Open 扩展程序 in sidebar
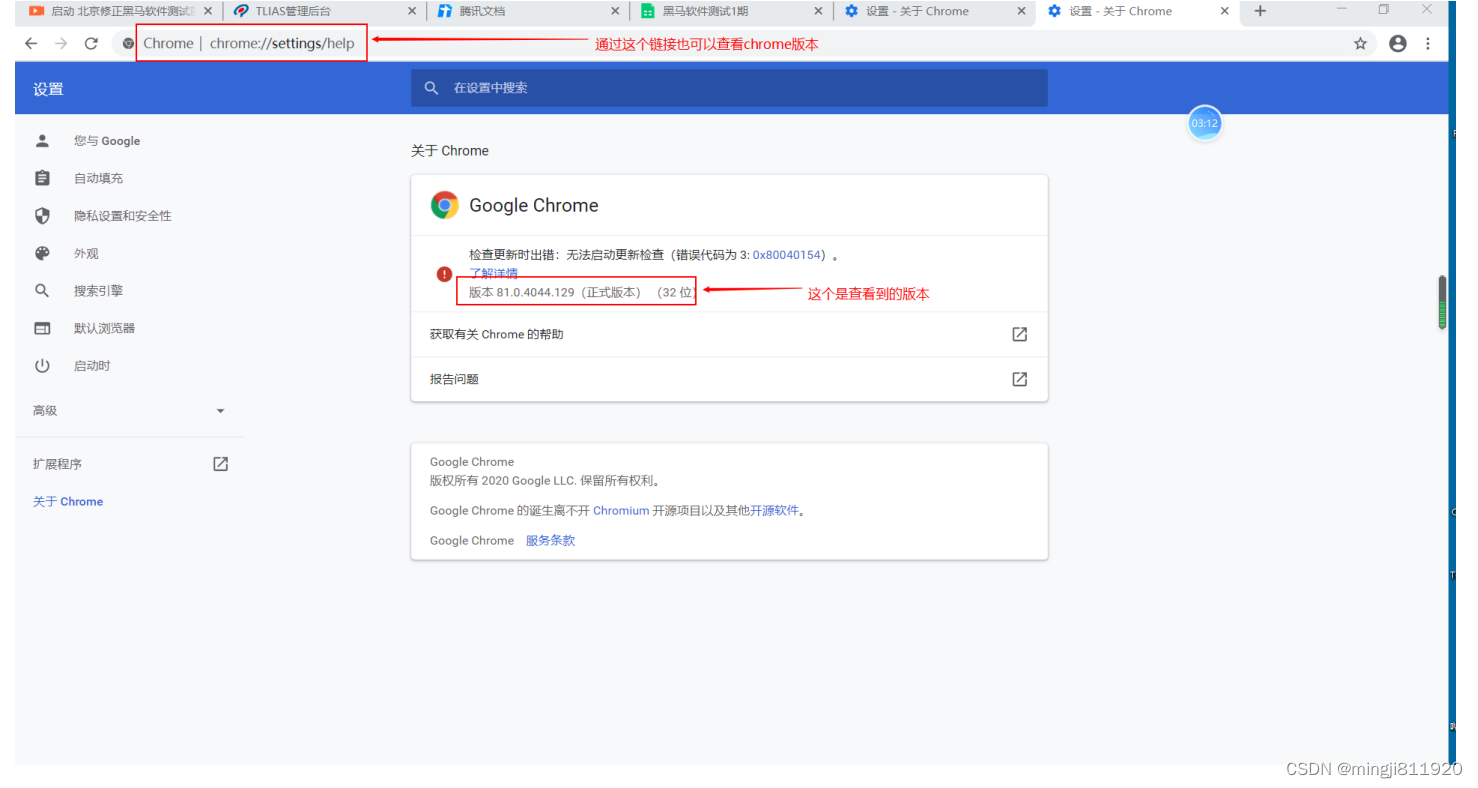The width and height of the screenshot is (1478, 788). [x=57, y=464]
